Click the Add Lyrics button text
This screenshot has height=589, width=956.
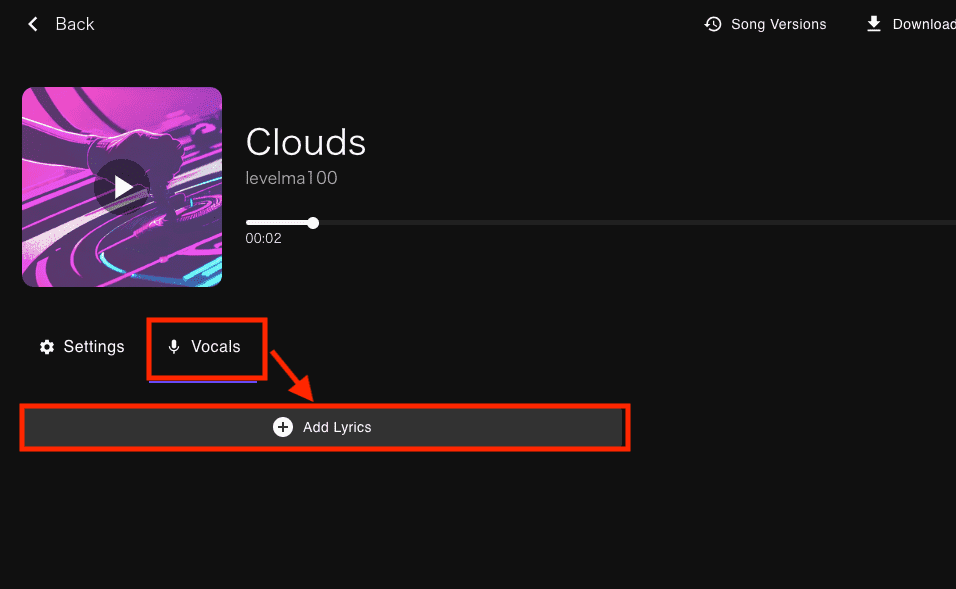click(337, 427)
